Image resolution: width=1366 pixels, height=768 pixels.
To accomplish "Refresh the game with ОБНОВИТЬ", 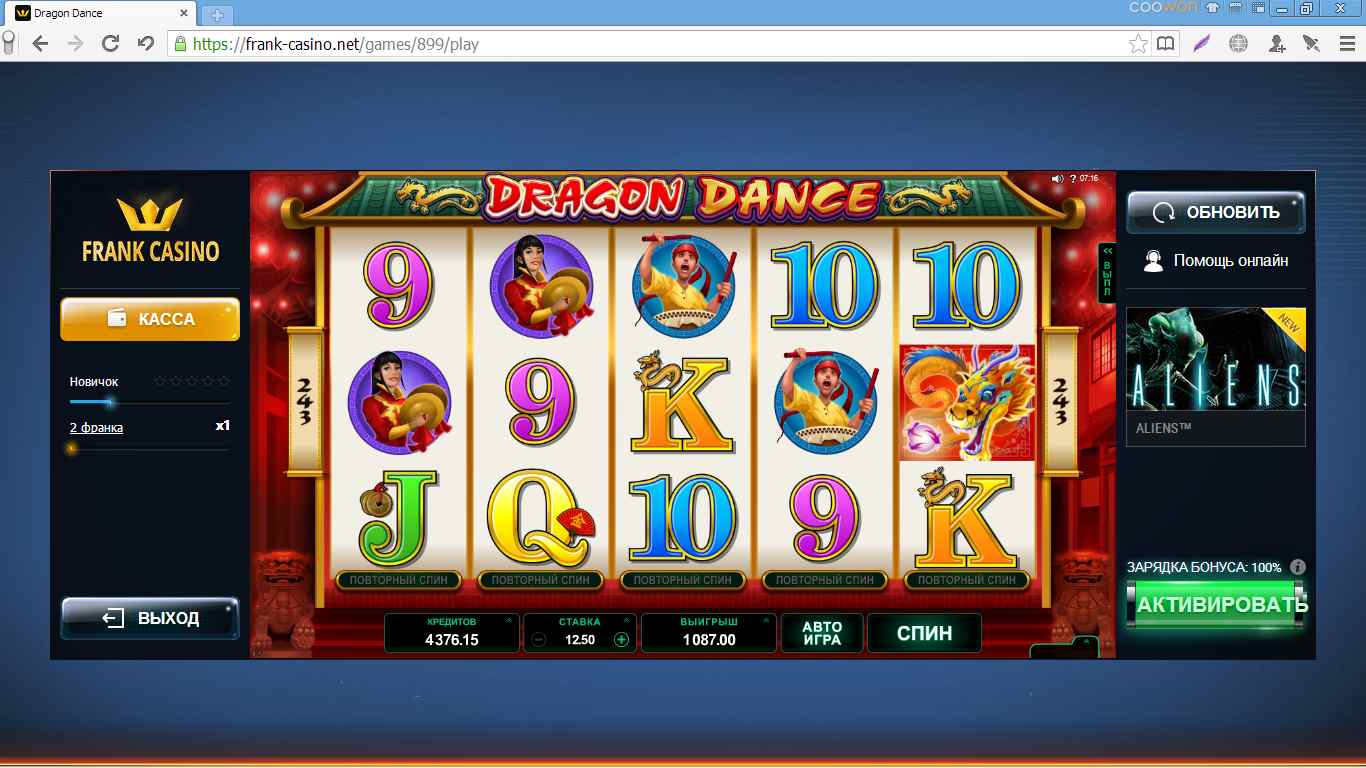I will (x=1216, y=212).
